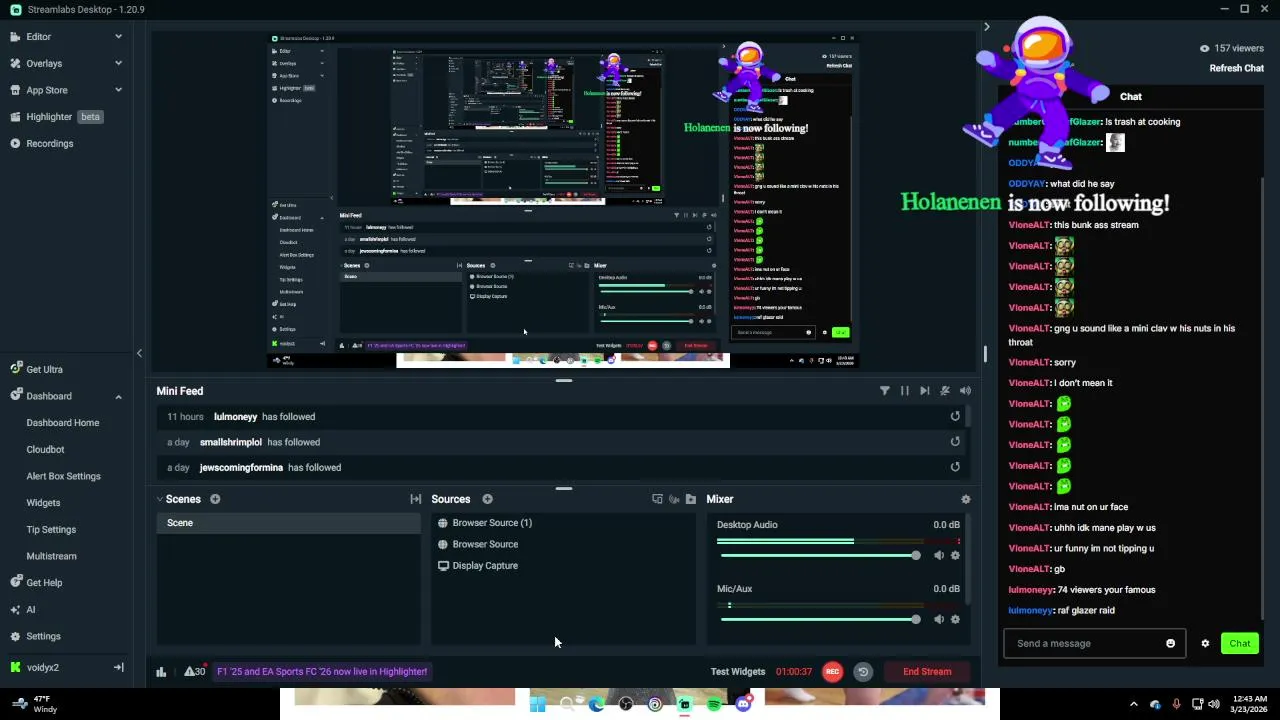Add a source folder with the folder icon
Screen dimensions: 1280x720
690,499
